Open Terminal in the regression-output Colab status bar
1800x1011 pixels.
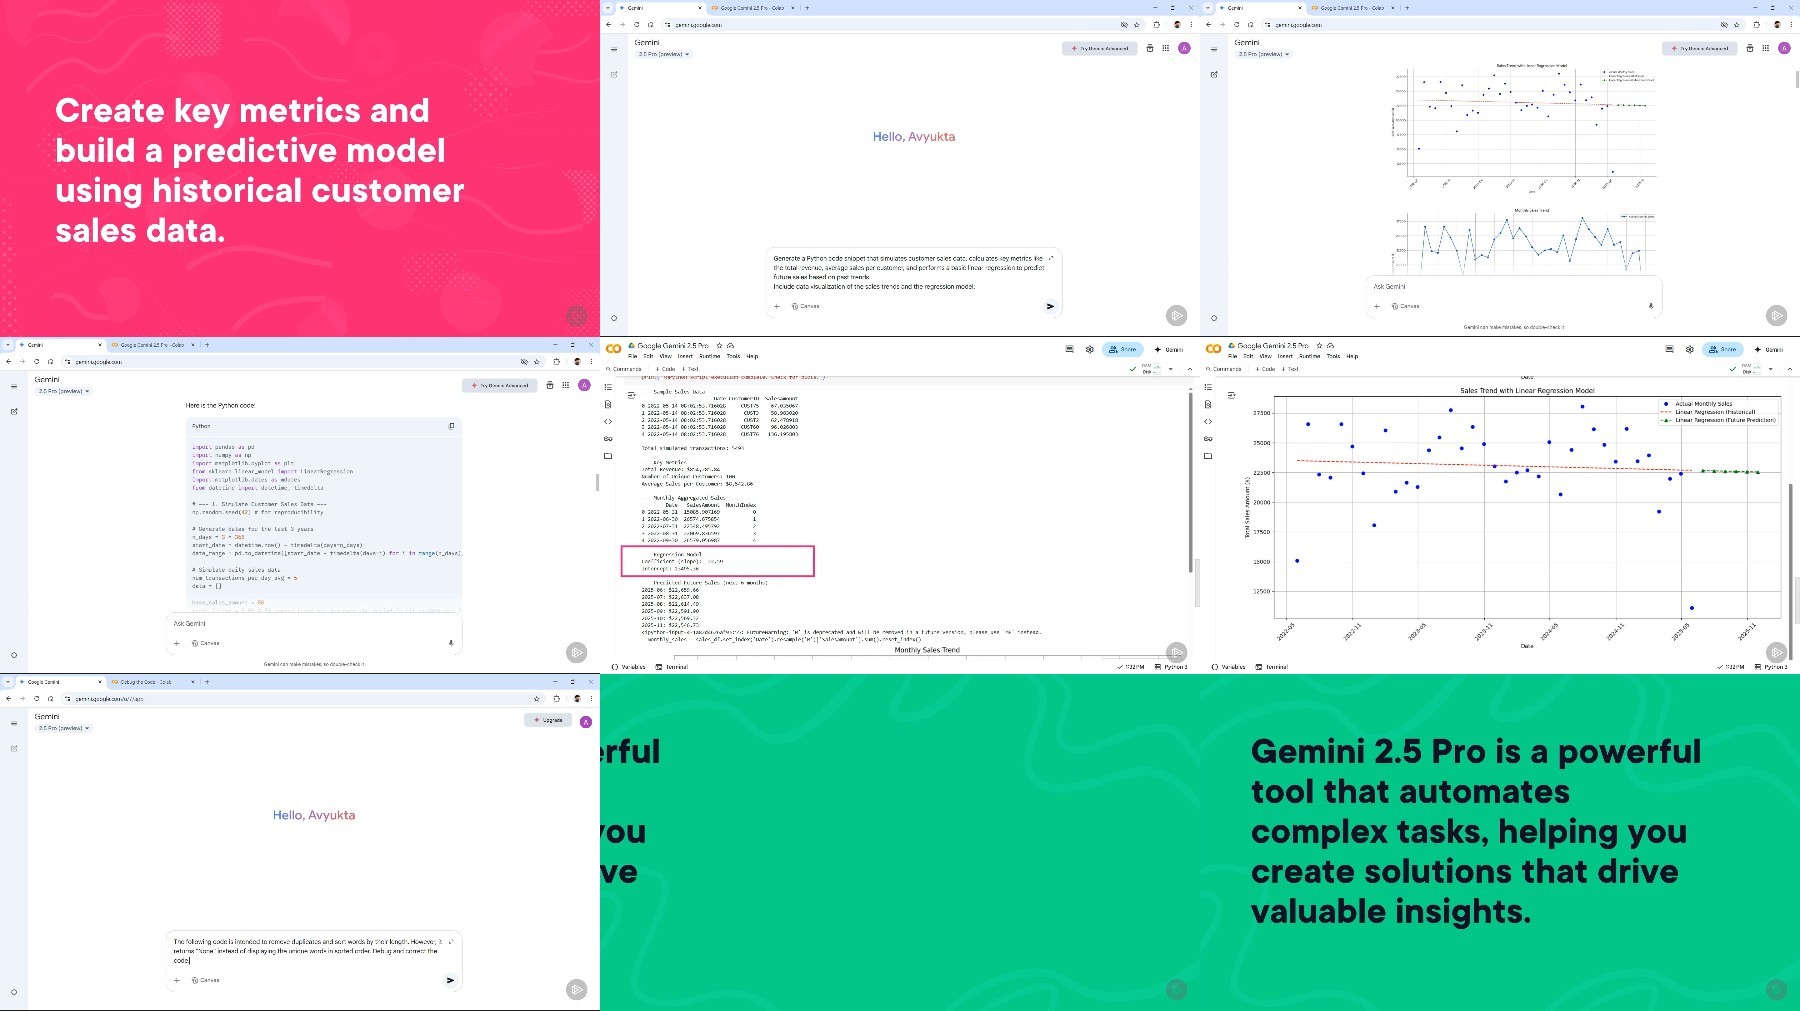672,666
